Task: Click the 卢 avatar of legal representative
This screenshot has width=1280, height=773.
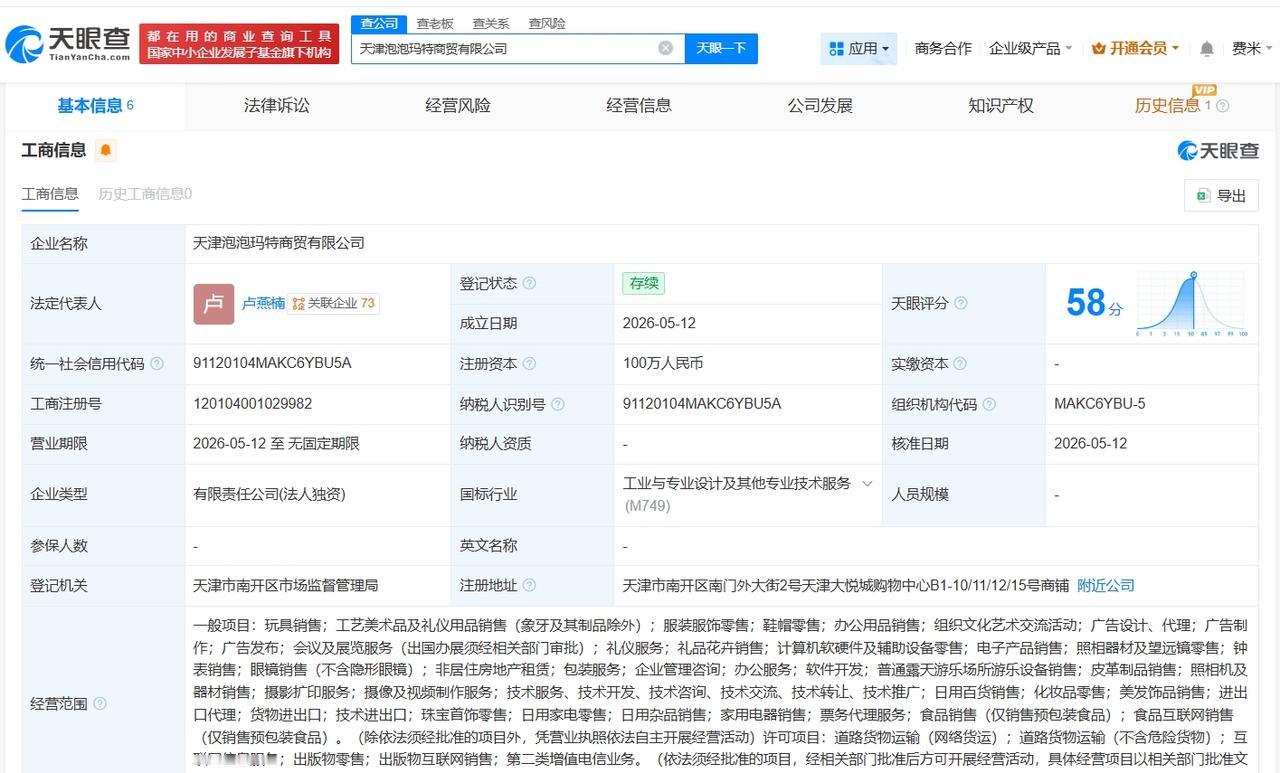Action: point(213,303)
